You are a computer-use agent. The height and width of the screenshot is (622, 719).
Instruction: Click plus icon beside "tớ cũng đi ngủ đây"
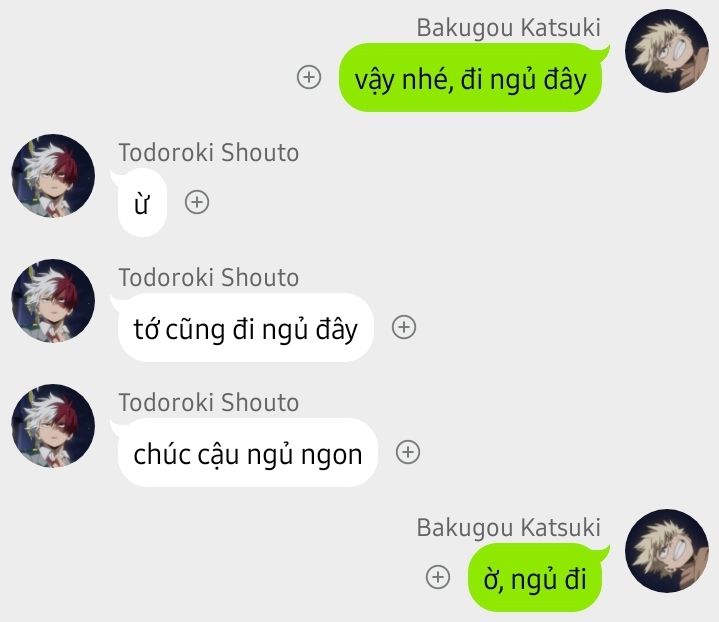click(404, 327)
